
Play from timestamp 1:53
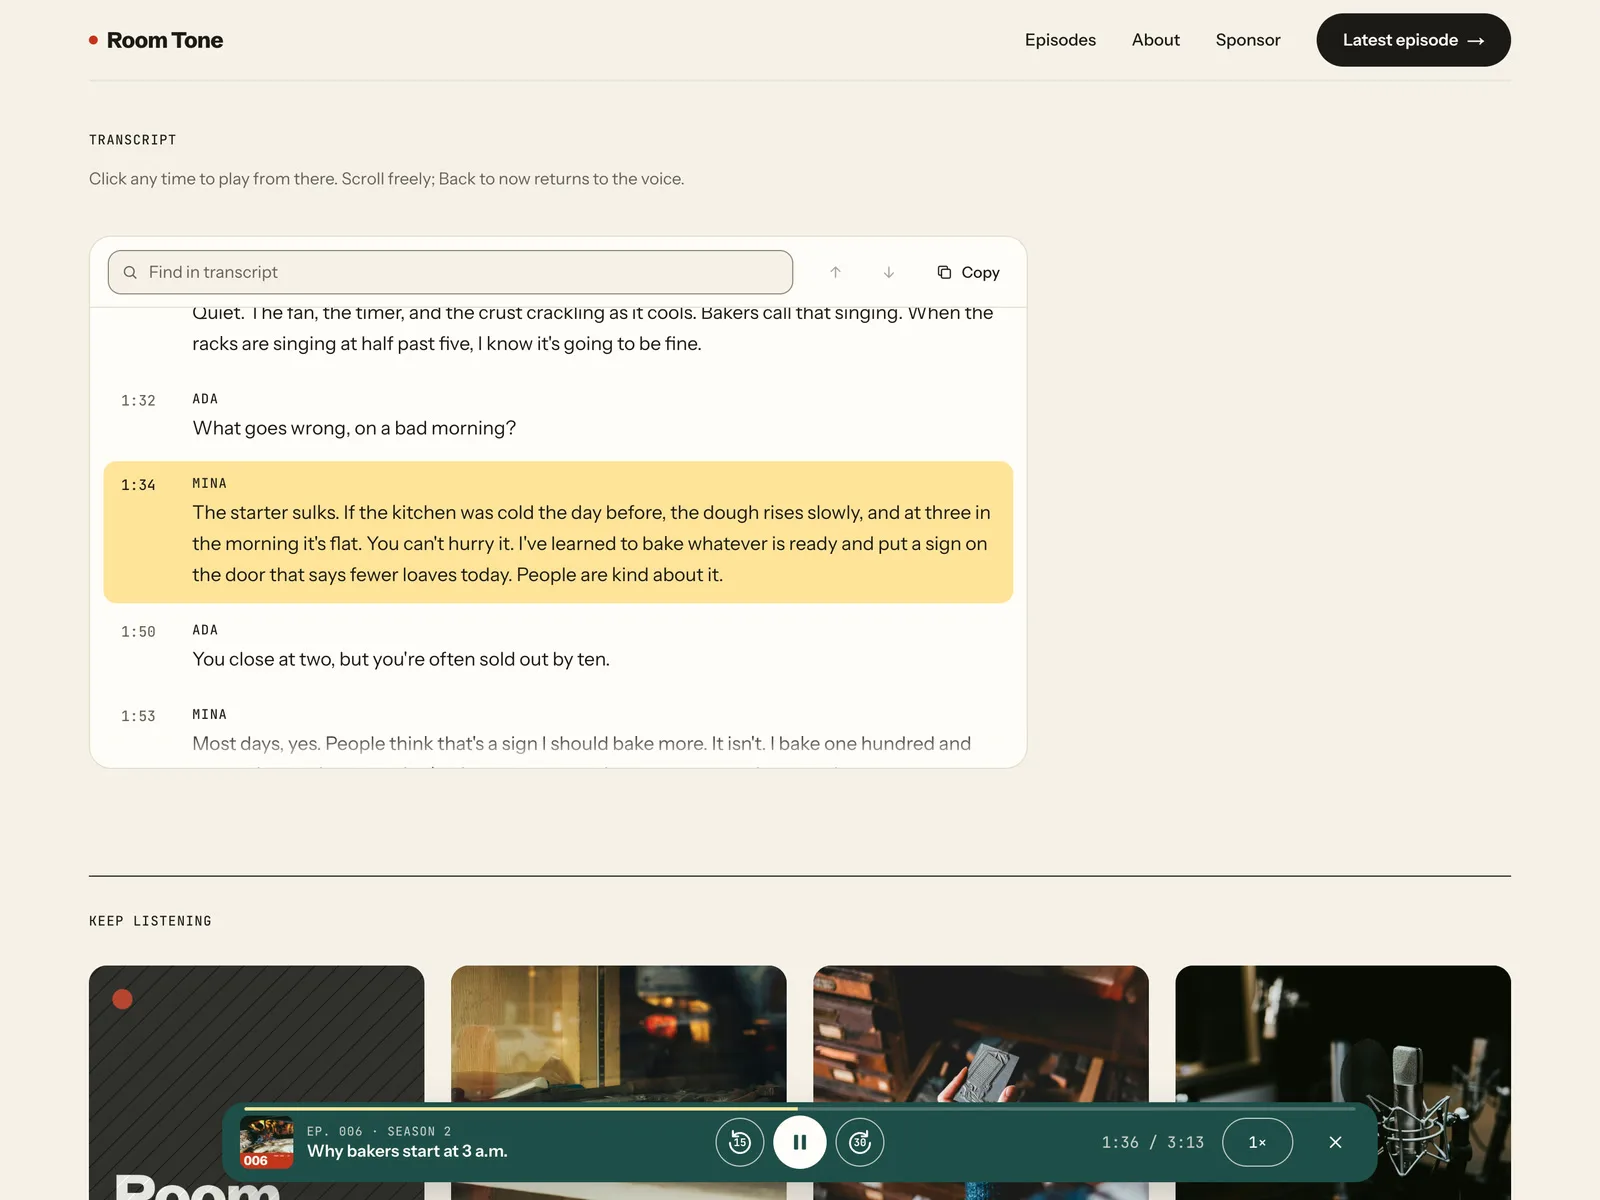coord(138,716)
